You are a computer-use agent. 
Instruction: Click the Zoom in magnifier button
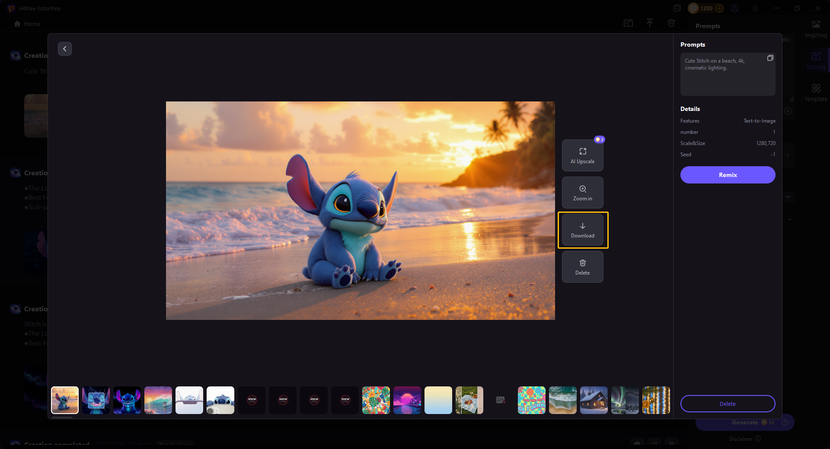pyautogui.click(x=582, y=193)
